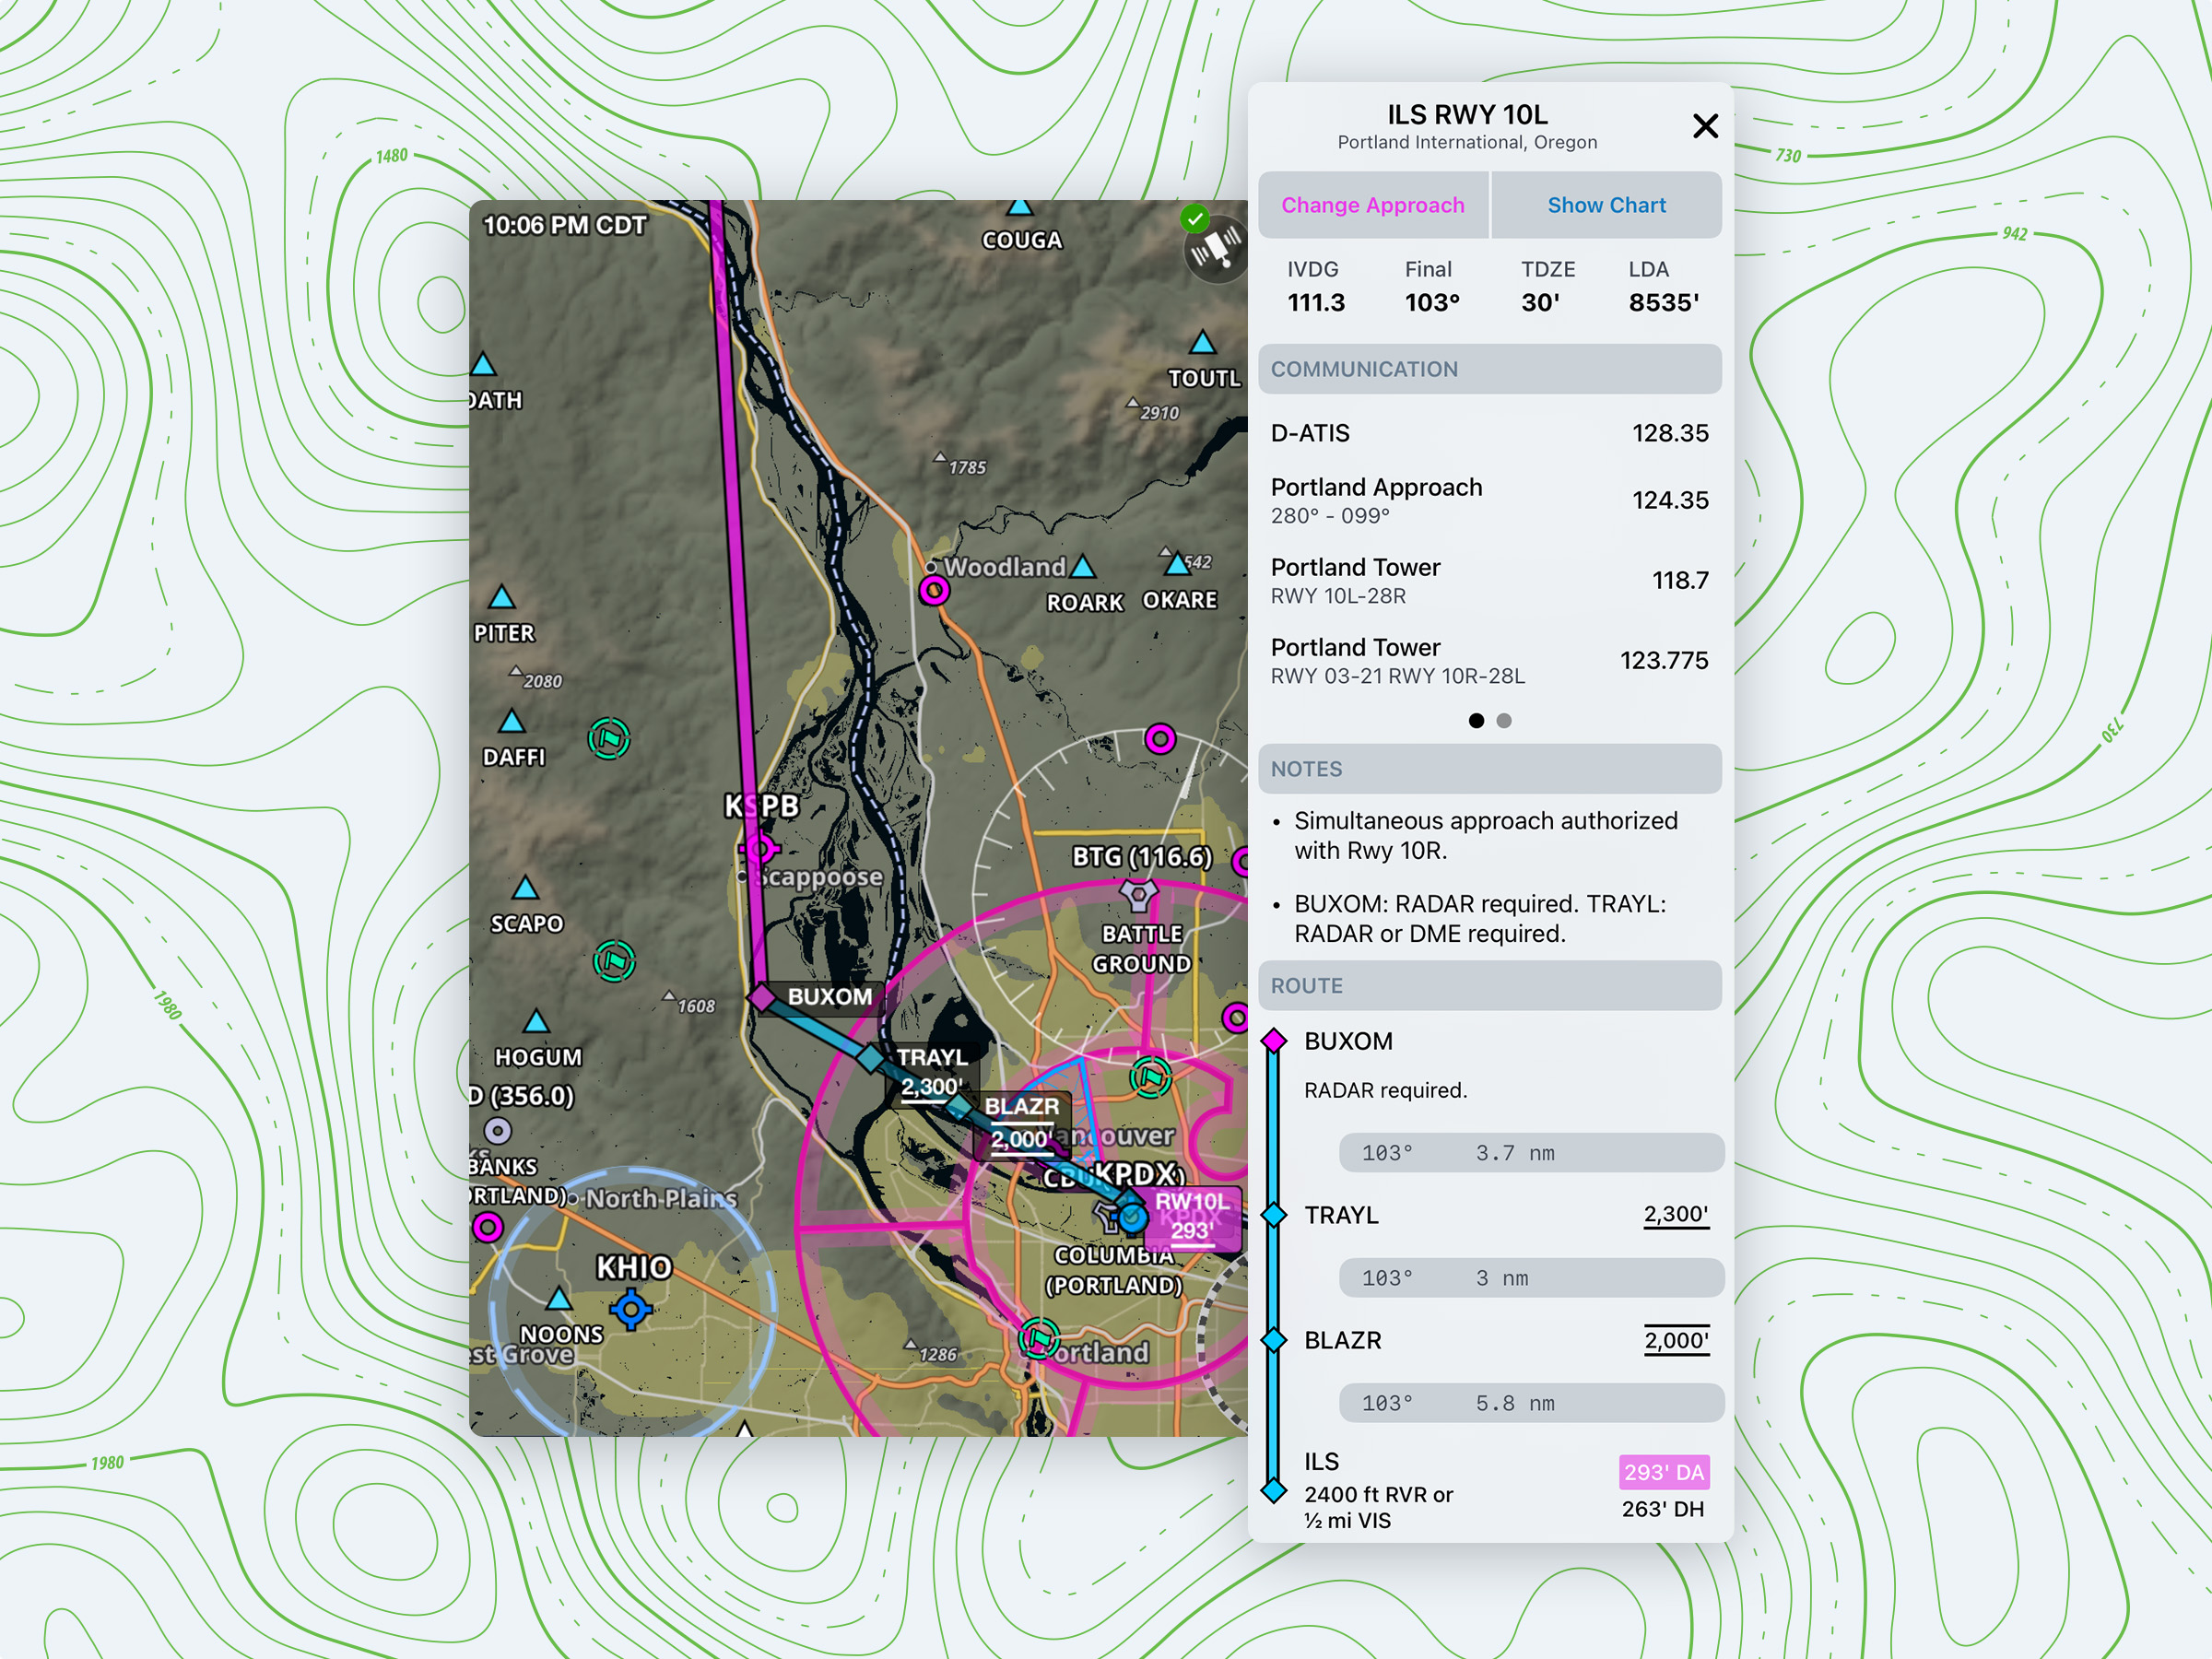2212x1659 pixels.
Task: Tap the BANKS VOR circle symbol
Action: pos(498,1131)
